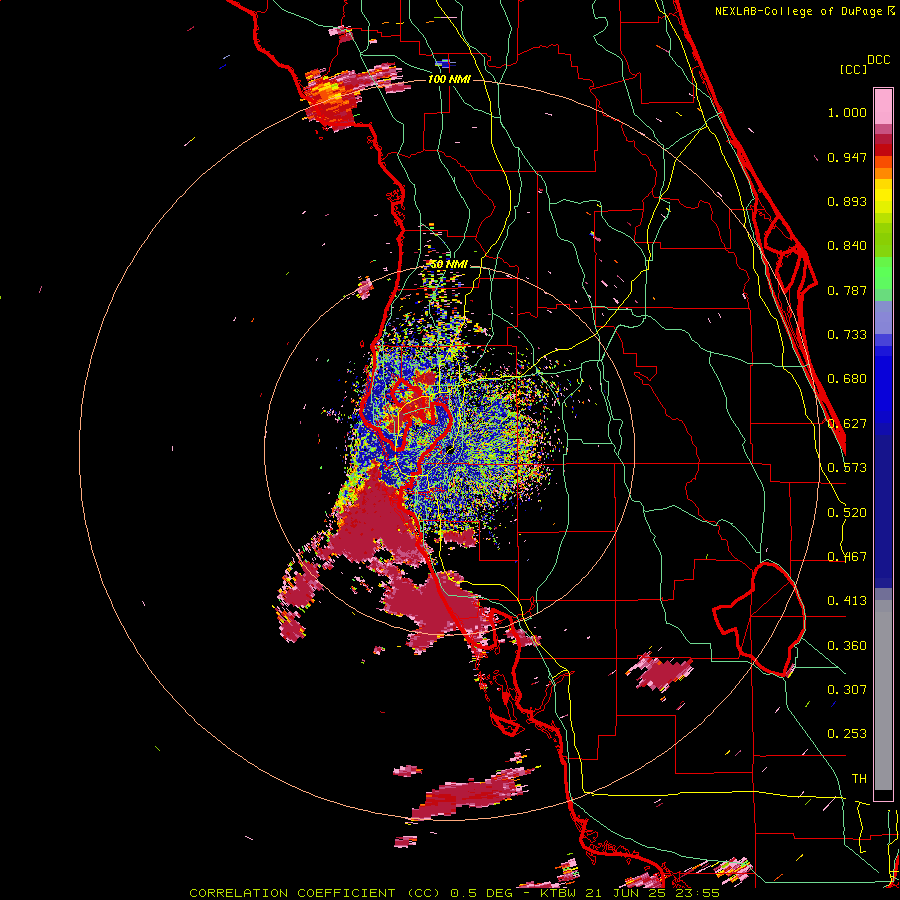
Task: Click the yellow band of the color bar
Action: coord(883,196)
